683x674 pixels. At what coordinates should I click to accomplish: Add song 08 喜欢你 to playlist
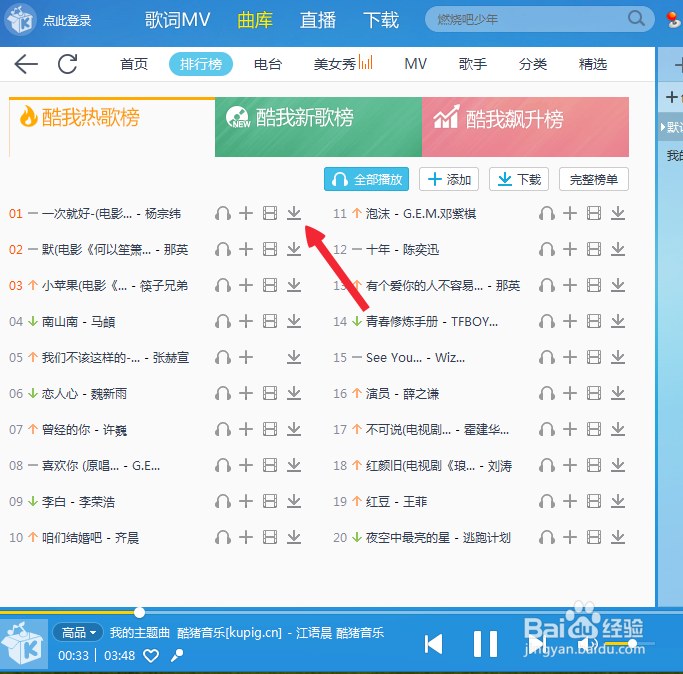coord(246,465)
